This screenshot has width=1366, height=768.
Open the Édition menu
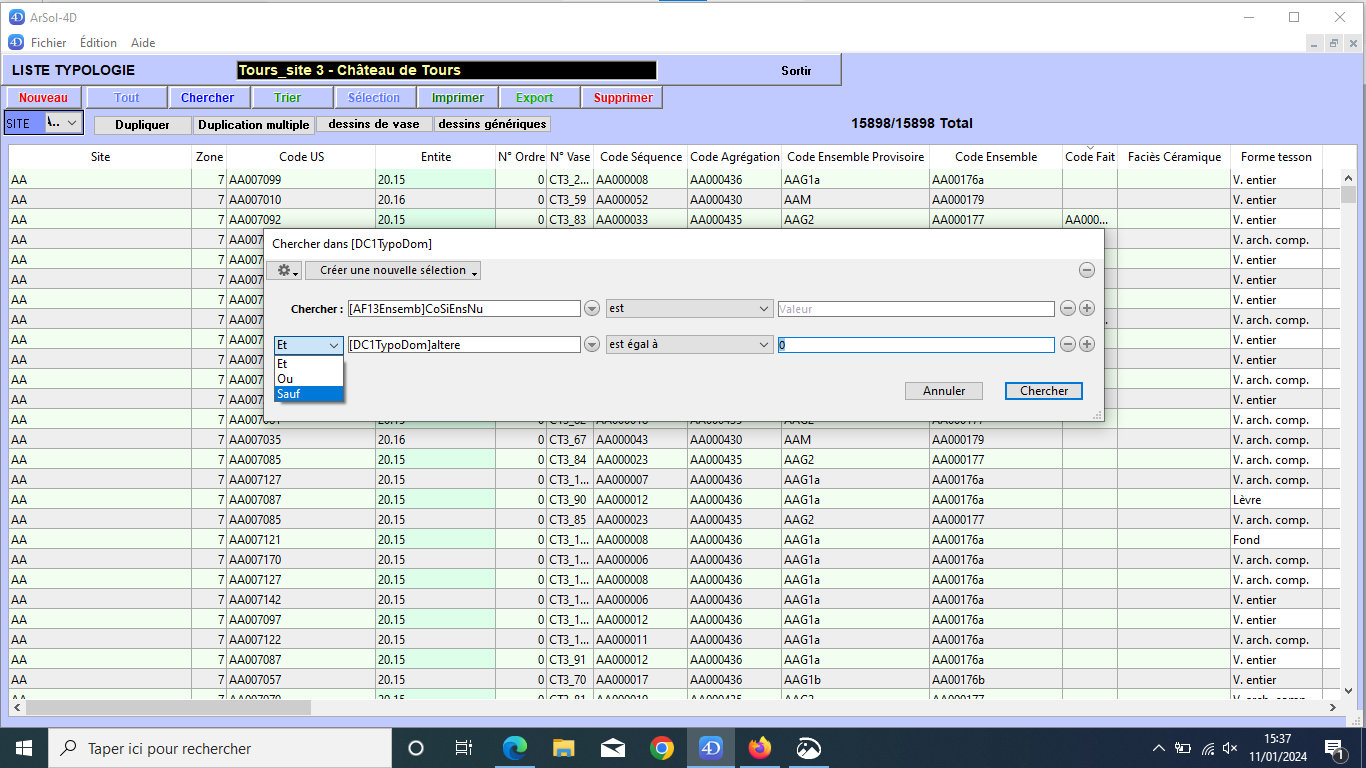coord(98,43)
